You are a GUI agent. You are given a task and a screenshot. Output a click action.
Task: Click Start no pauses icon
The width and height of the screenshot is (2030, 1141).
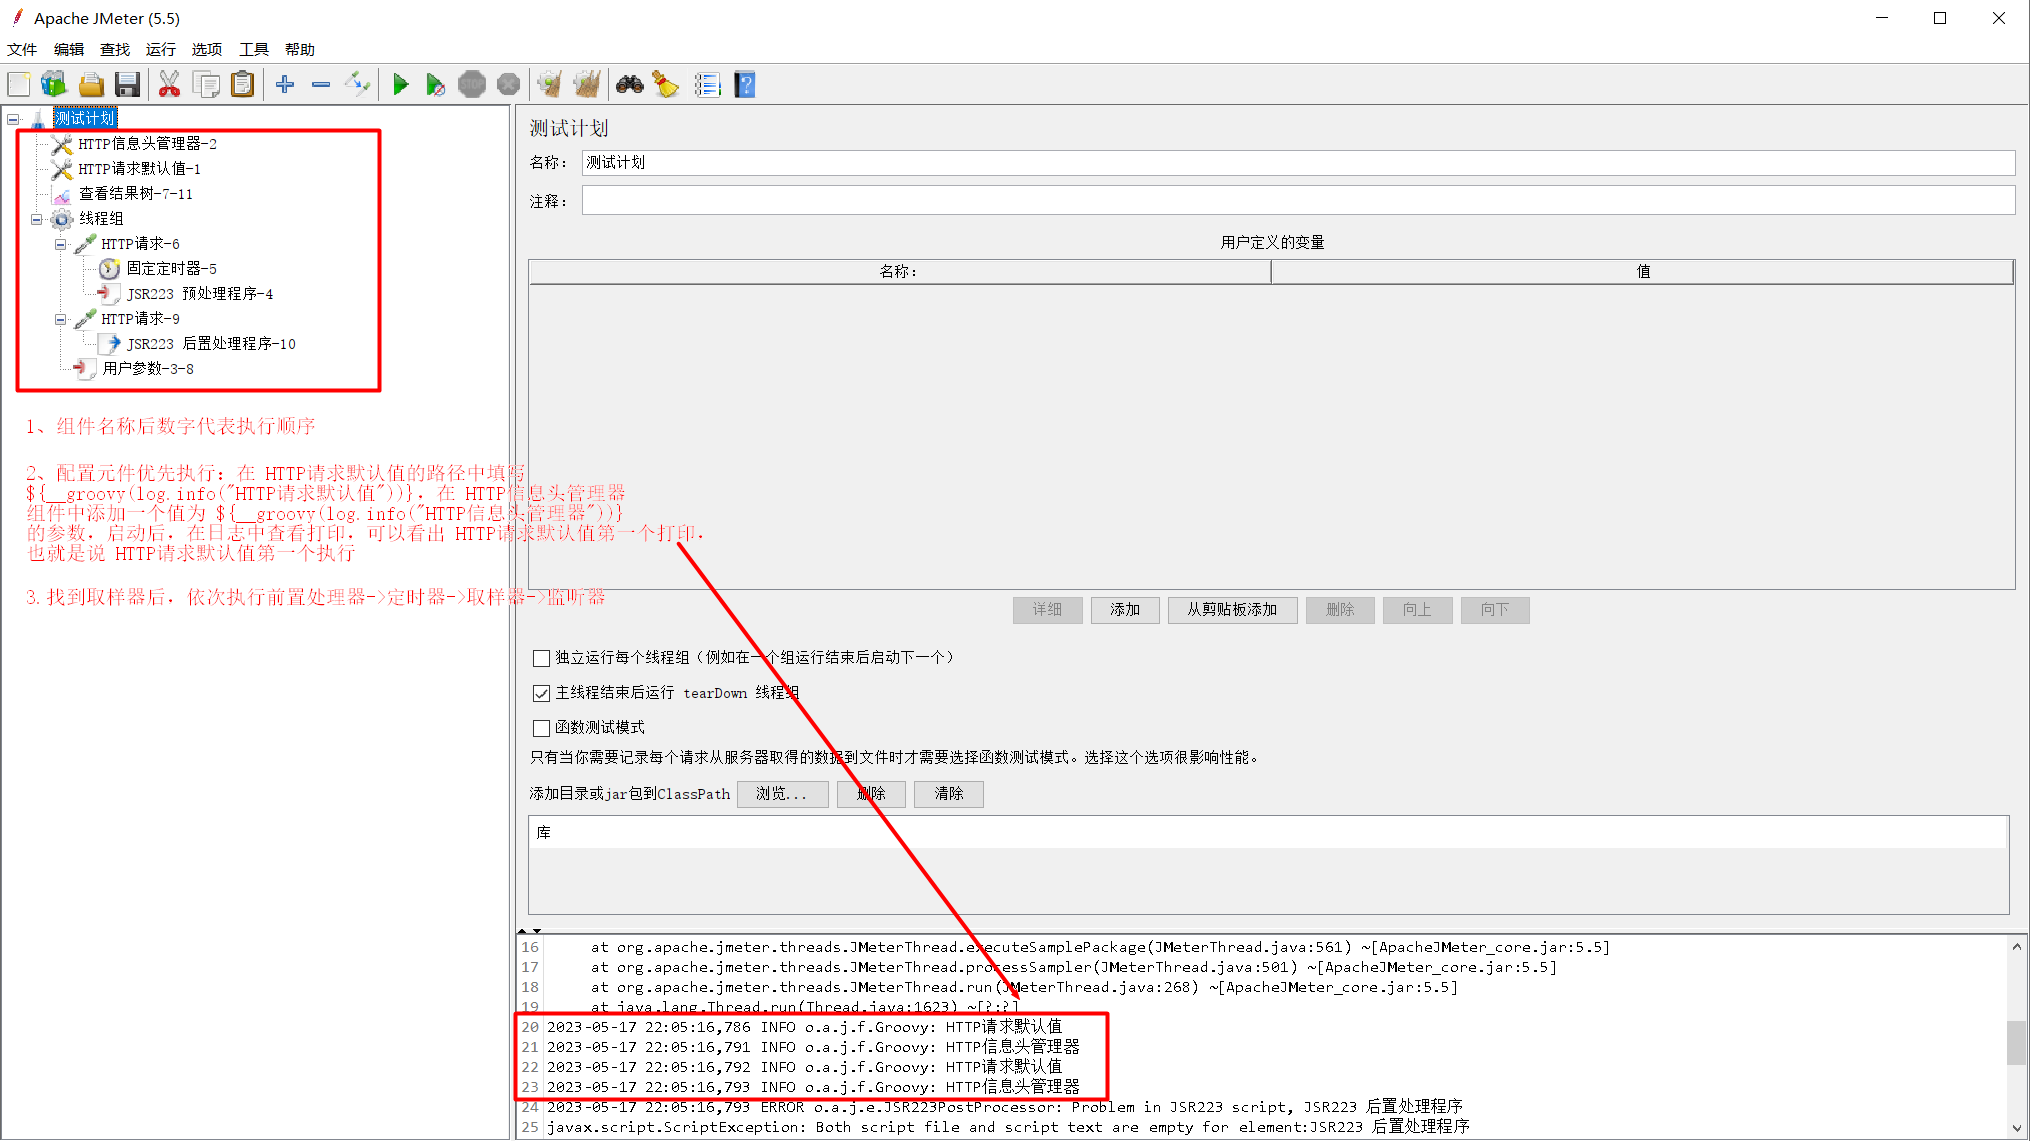pyautogui.click(x=435, y=85)
